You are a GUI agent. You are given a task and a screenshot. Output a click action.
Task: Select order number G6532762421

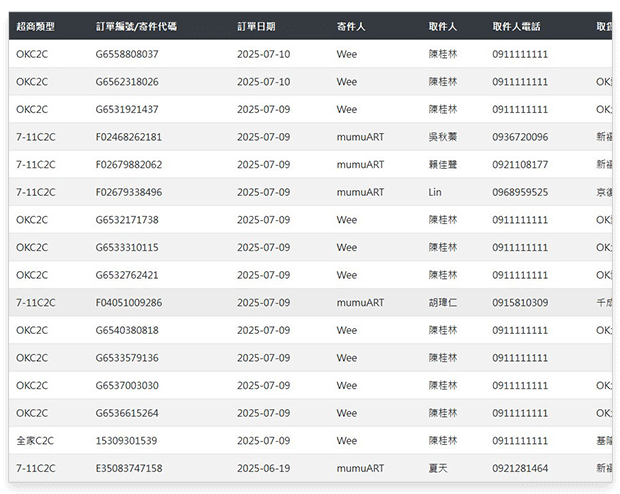point(127,275)
